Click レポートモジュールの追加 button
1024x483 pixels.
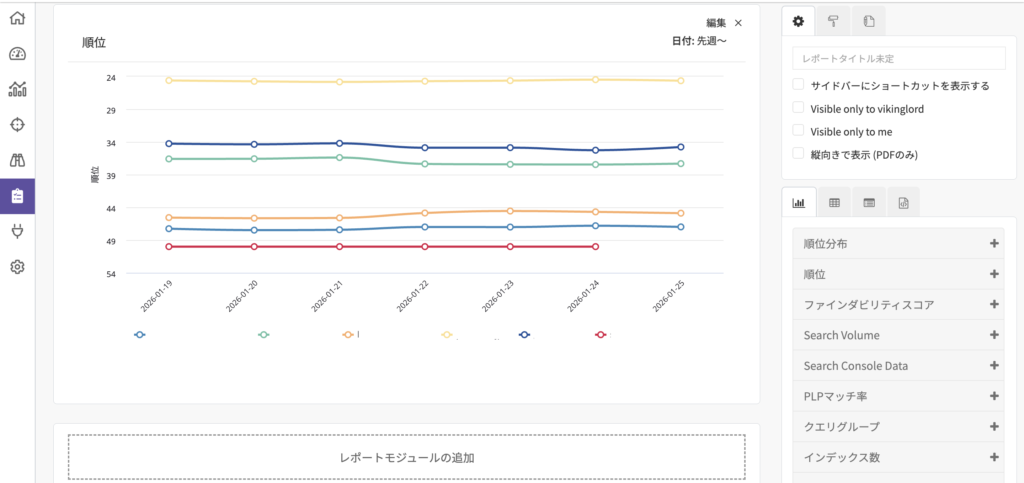pos(406,458)
